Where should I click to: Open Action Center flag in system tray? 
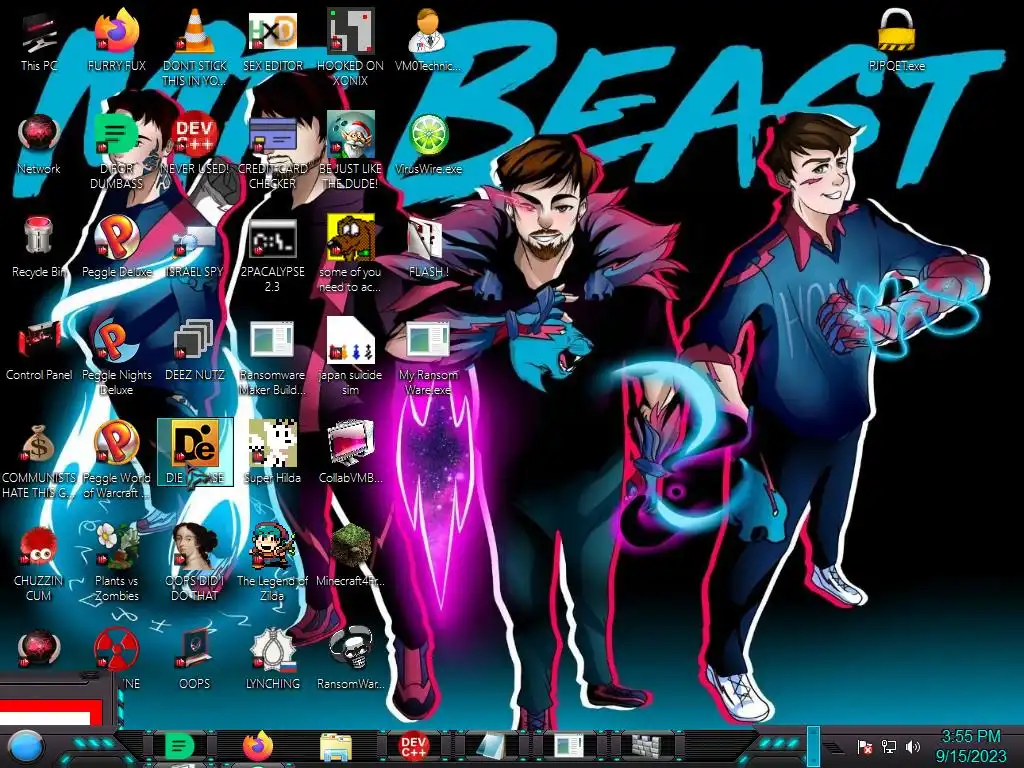865,746
